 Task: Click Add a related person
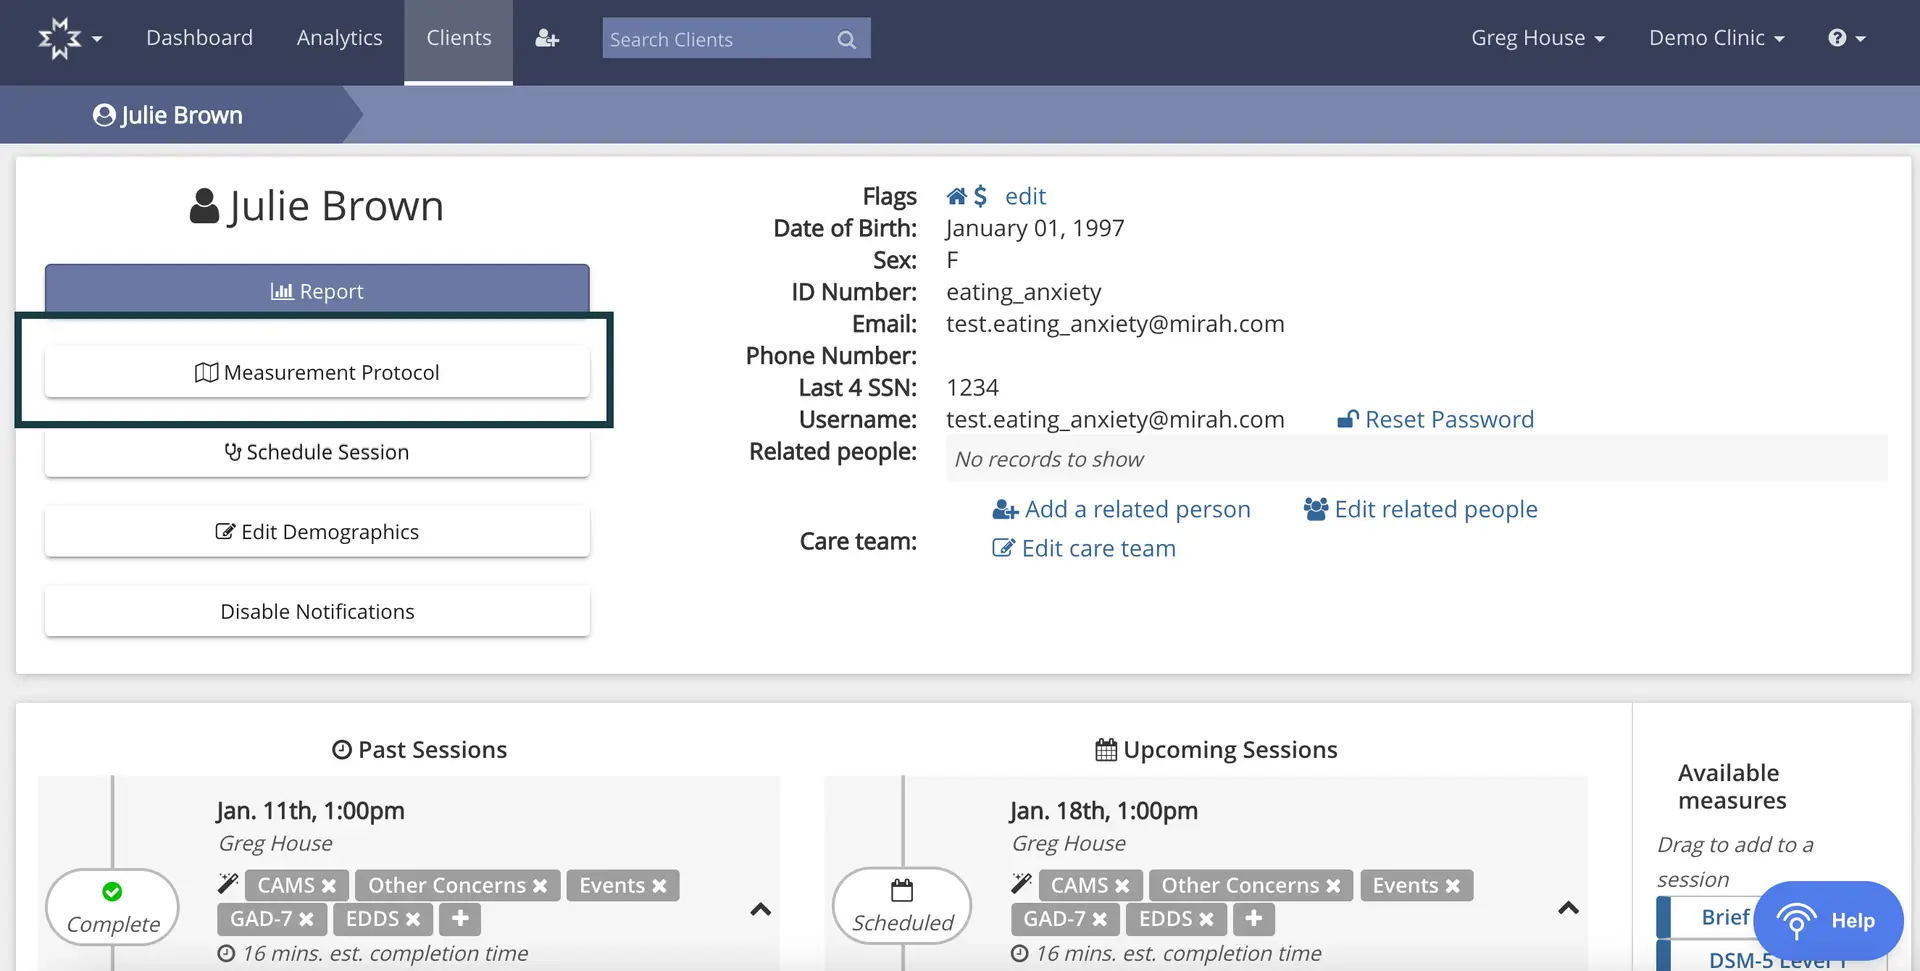point(1138,509)
